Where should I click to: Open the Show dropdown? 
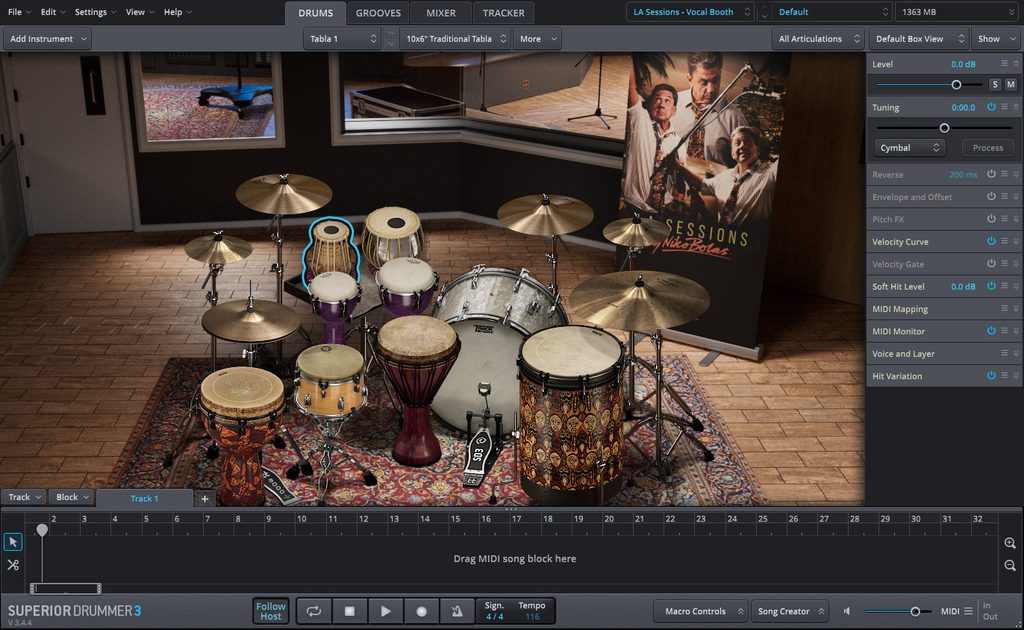click(x=997, y=39)
